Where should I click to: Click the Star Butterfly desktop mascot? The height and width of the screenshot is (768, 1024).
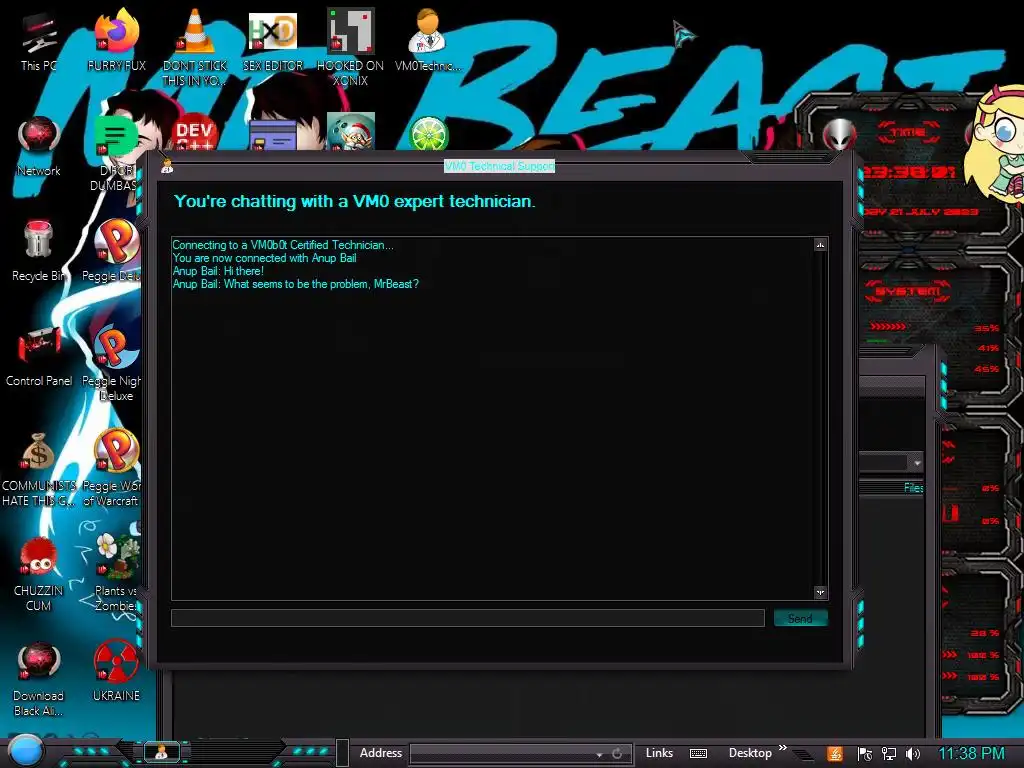tap(994, 142)
